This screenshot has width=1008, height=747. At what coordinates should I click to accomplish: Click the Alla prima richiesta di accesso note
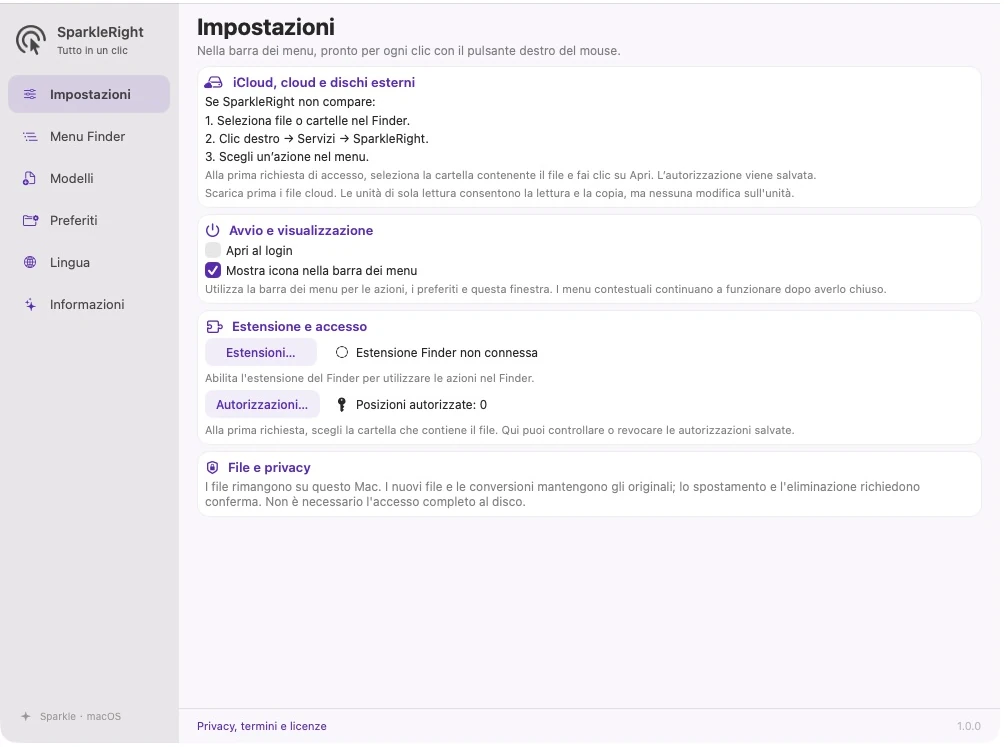click(x=510, y=175)
